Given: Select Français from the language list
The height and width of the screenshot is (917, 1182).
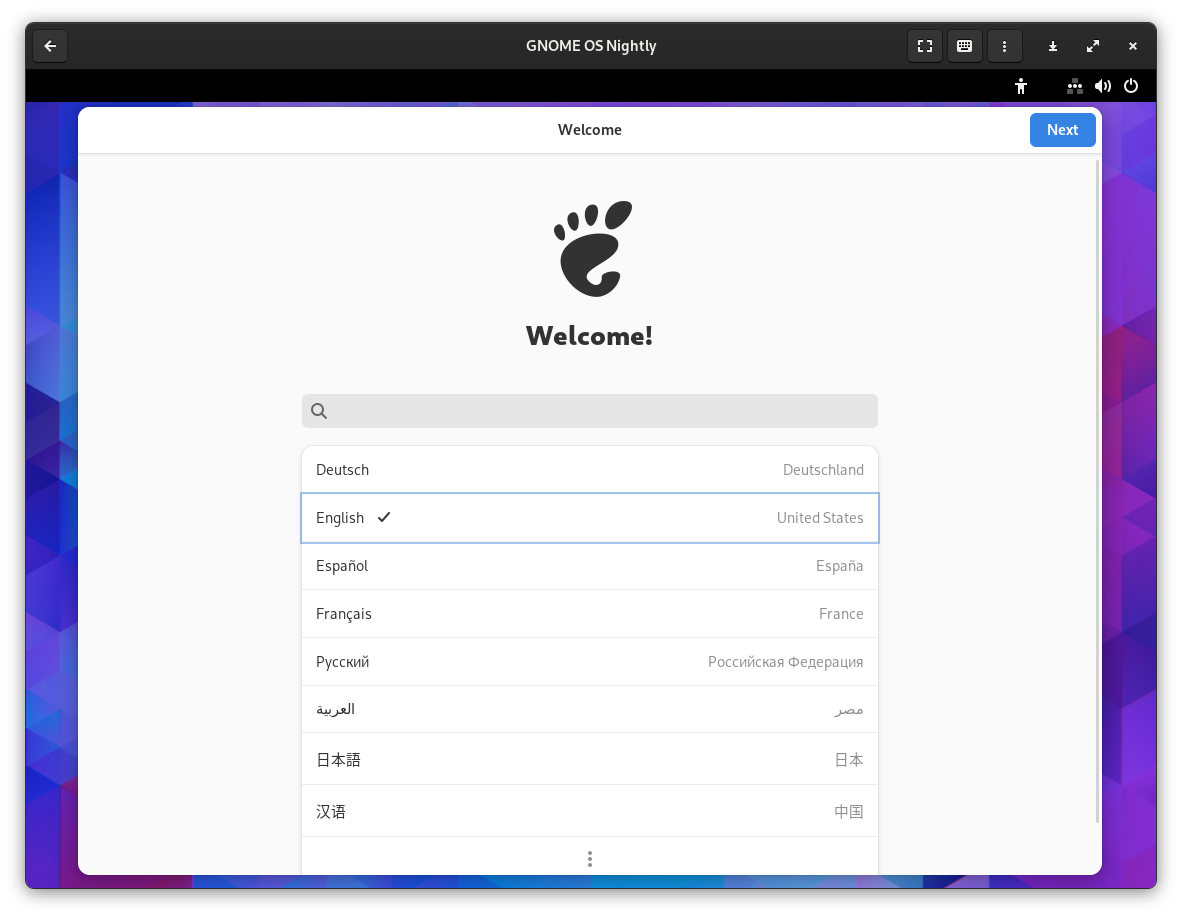Looking at the screenshot, I should 590,614.
